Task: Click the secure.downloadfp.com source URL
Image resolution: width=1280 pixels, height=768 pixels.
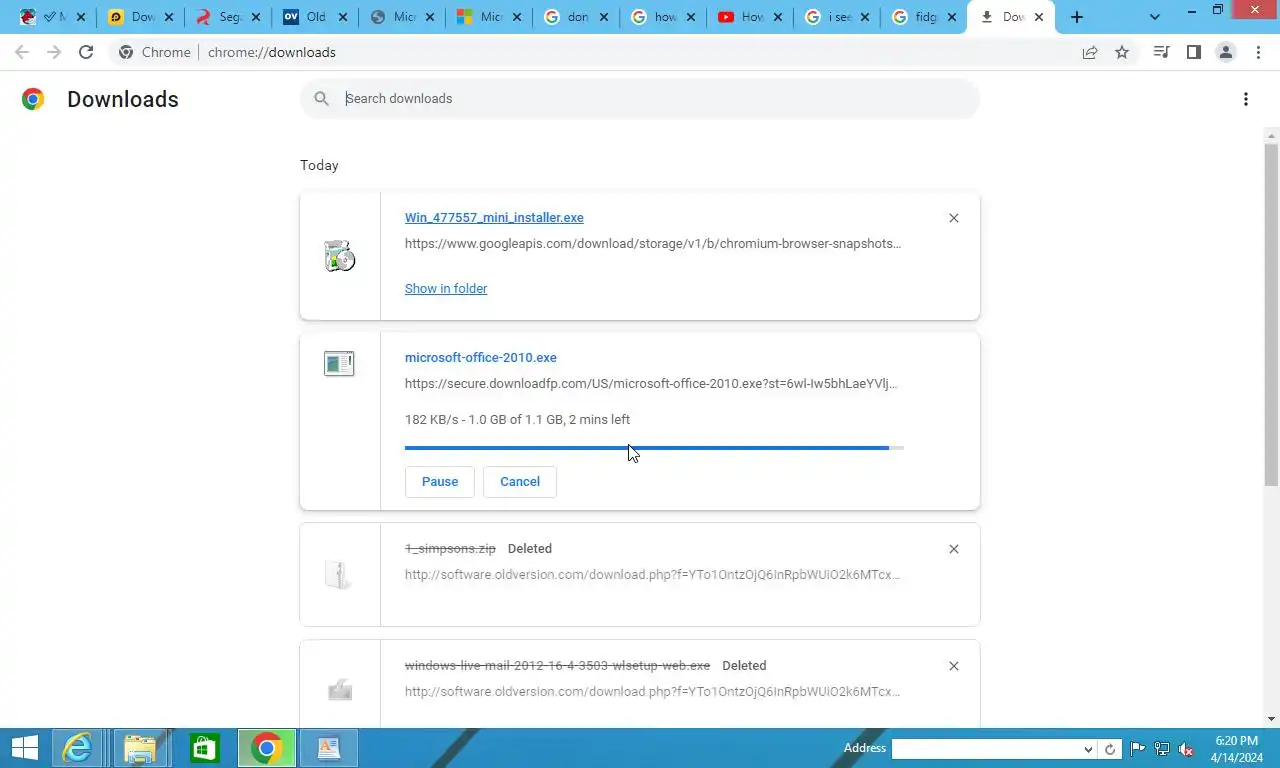Action: 651,384
